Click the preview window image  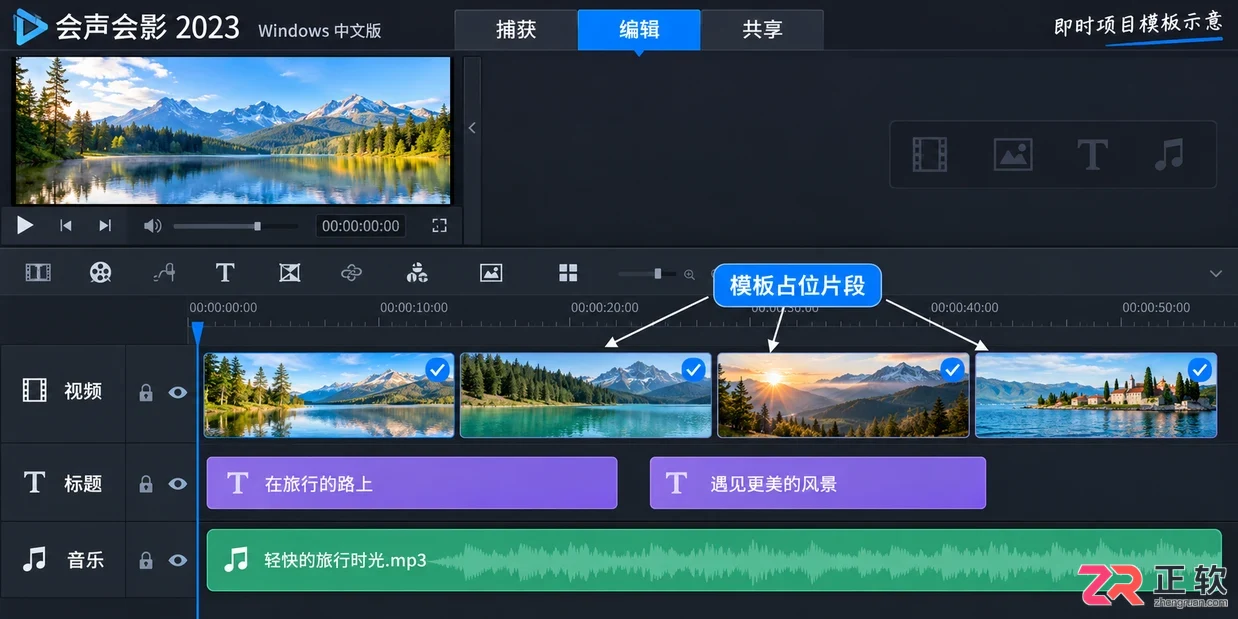232,131
